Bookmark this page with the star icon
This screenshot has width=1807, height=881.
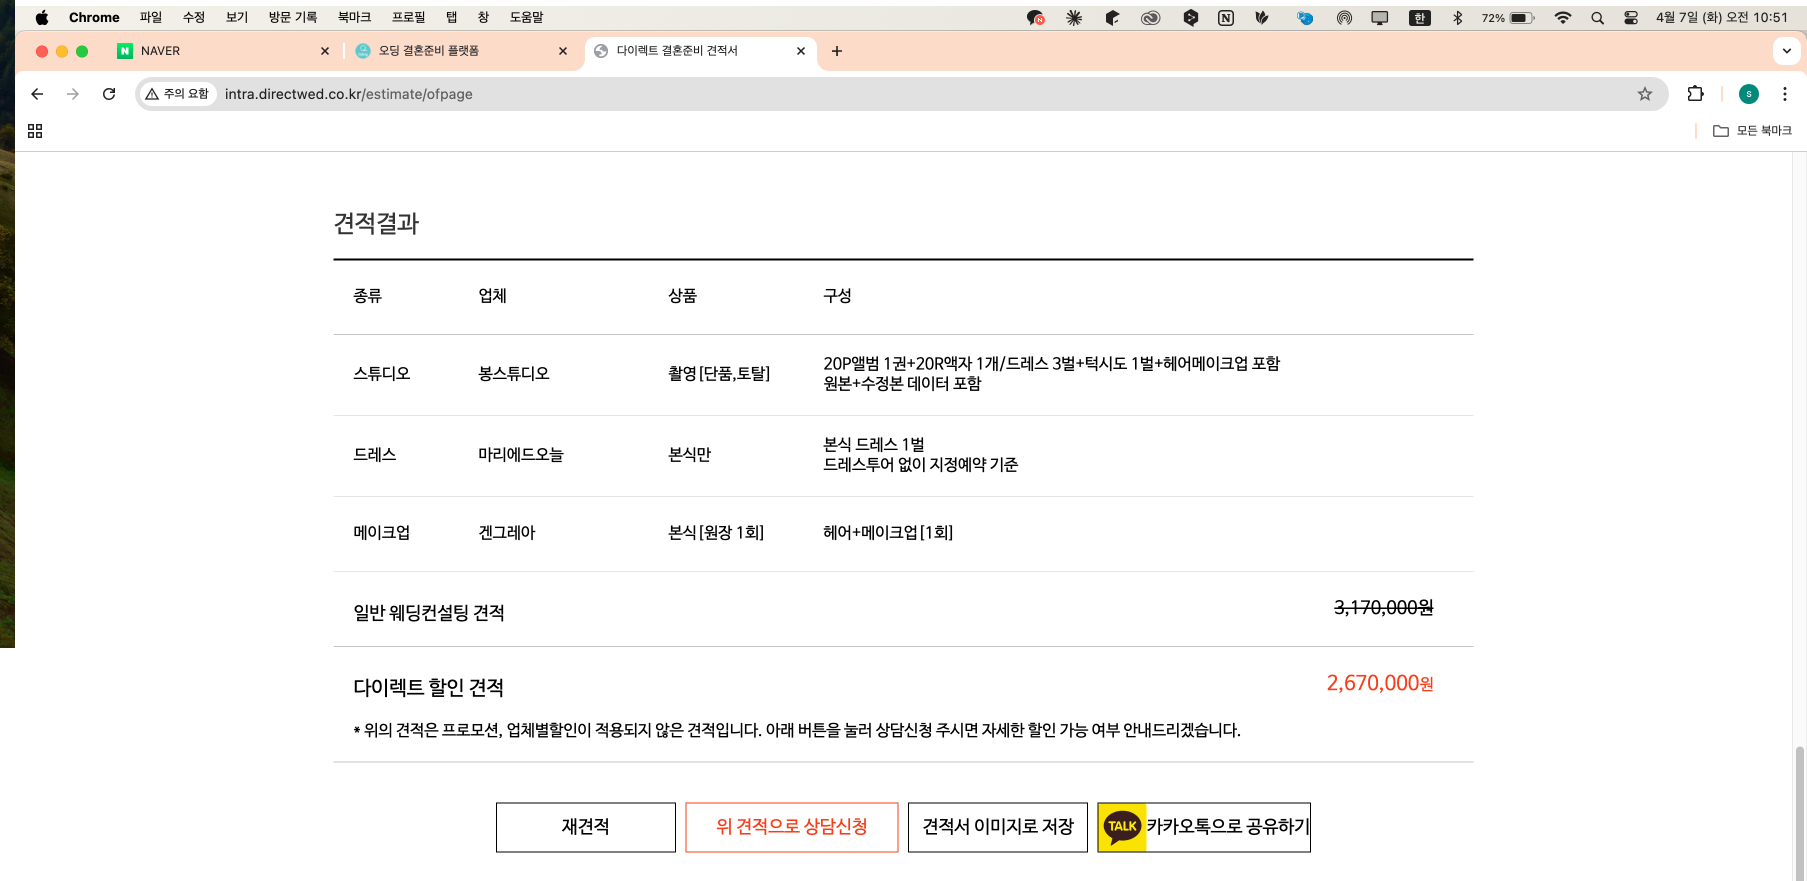[x=1645, y=94]
